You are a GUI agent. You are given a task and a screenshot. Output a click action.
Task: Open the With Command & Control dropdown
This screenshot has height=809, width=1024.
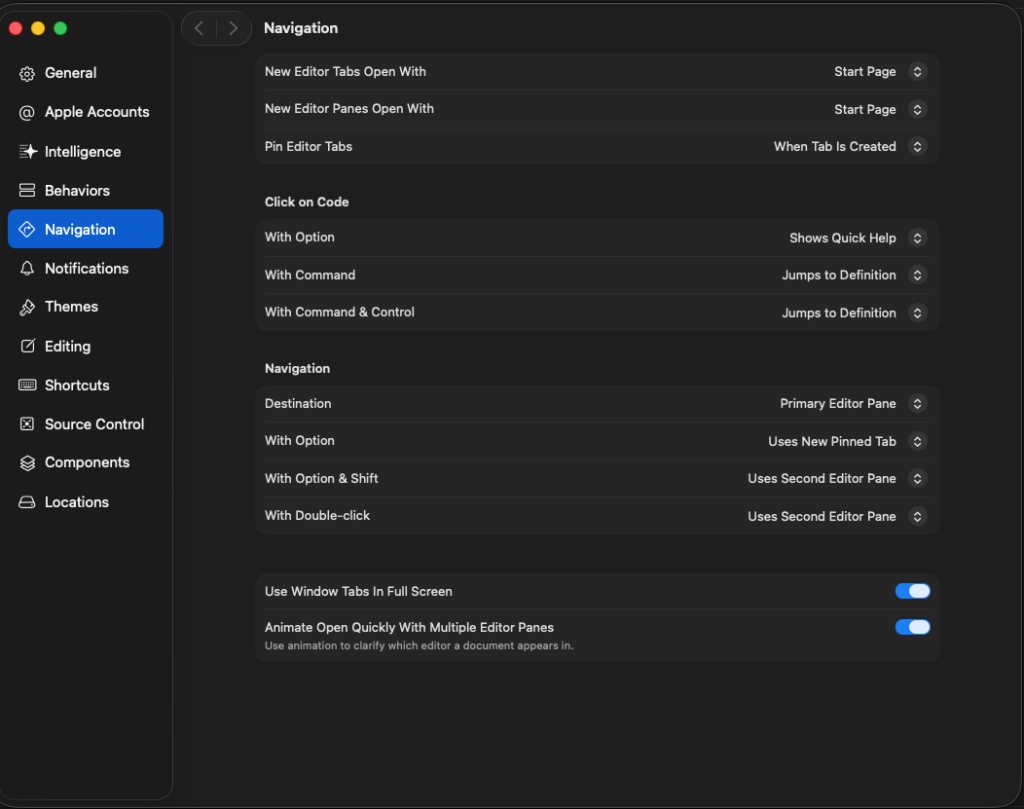click(x=916, y=313)
